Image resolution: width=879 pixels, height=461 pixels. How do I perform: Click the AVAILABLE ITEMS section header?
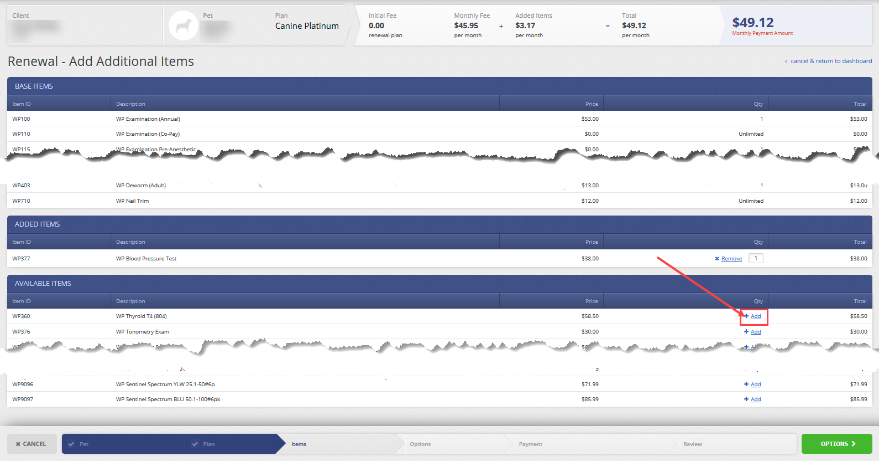(x=440, y=284)
